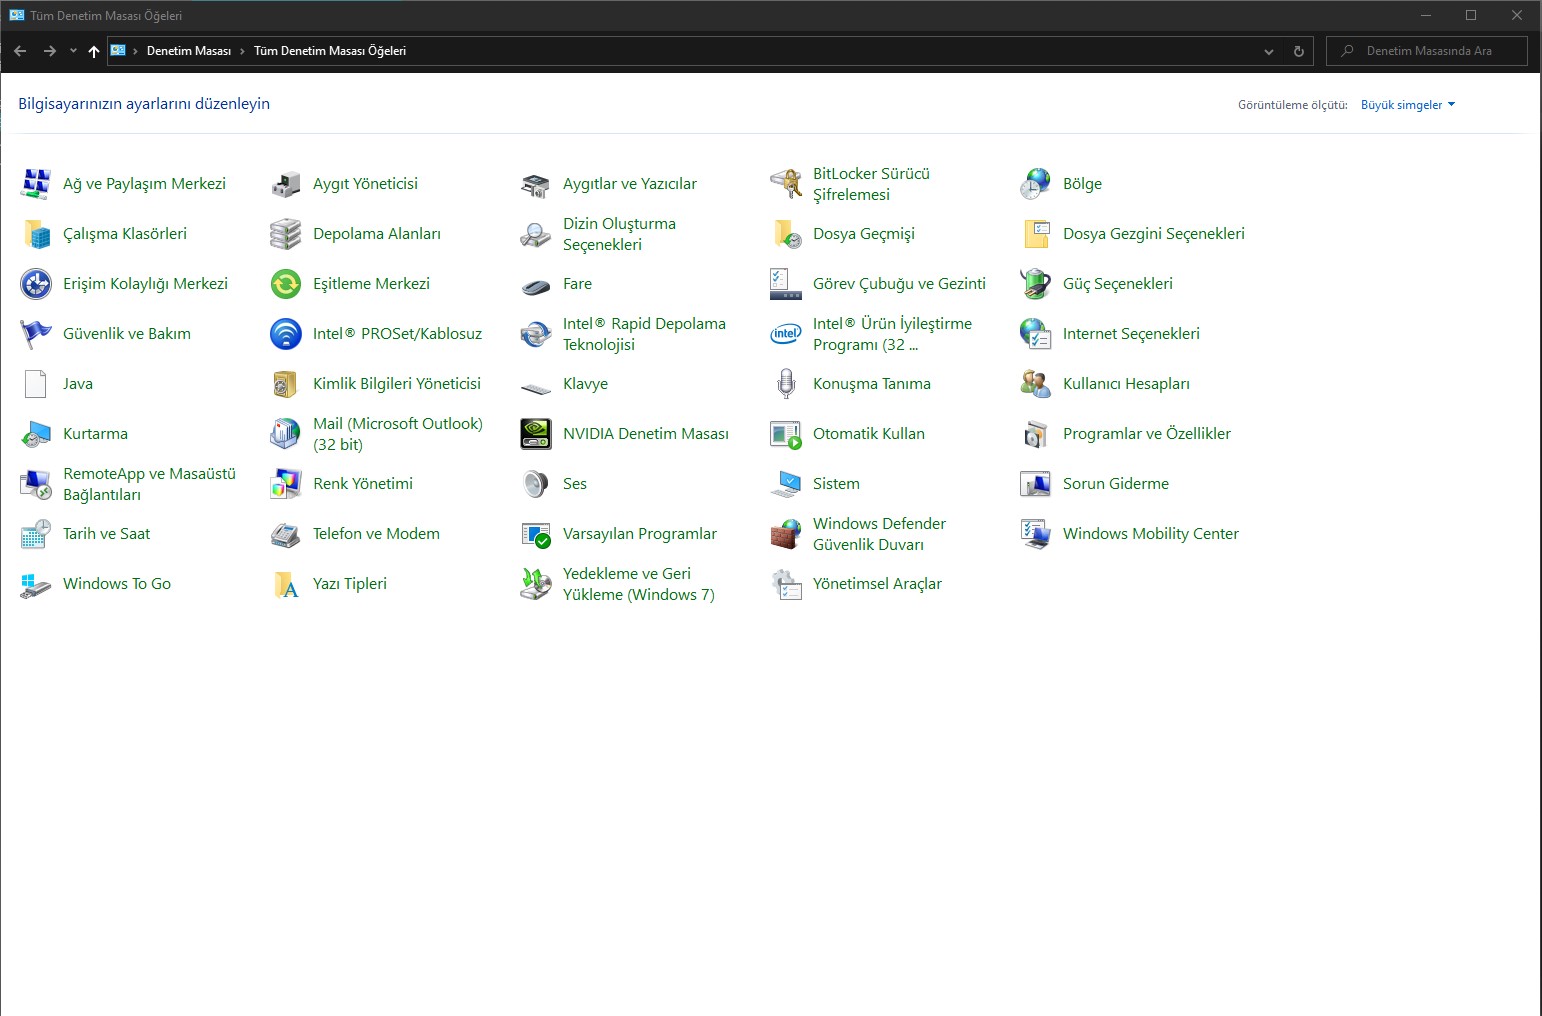
Task: Open the Sorun Giderme link
Action: pyautogui.click(x=1115, y=484)
